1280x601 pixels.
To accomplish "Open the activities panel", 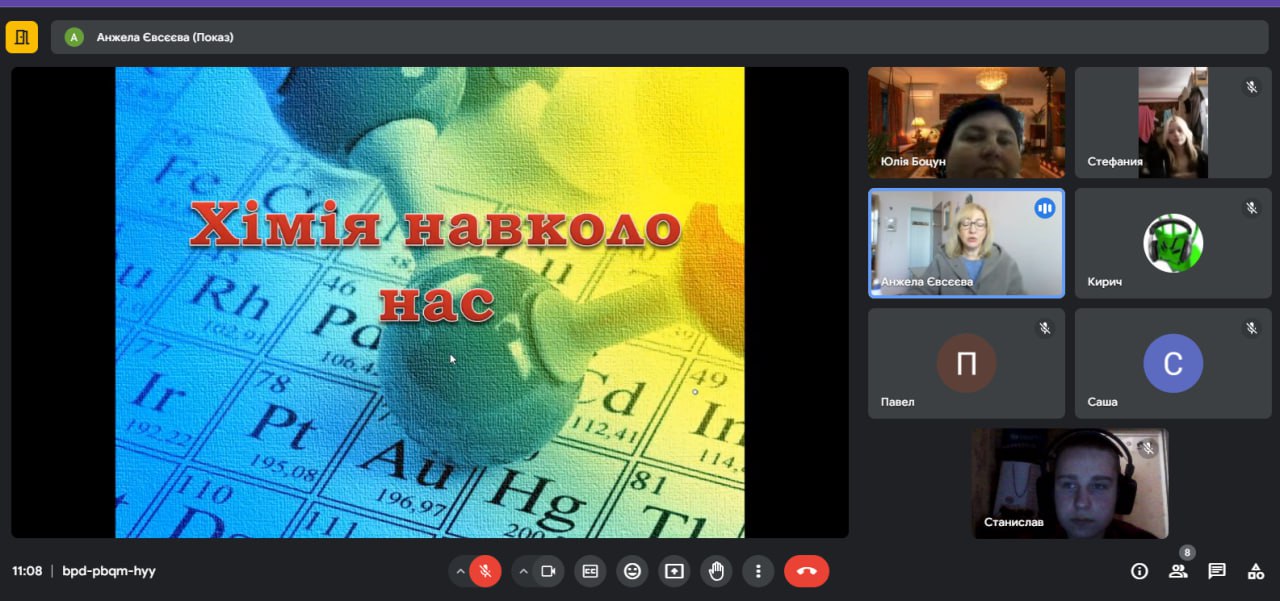I will tap(1256, 571).
